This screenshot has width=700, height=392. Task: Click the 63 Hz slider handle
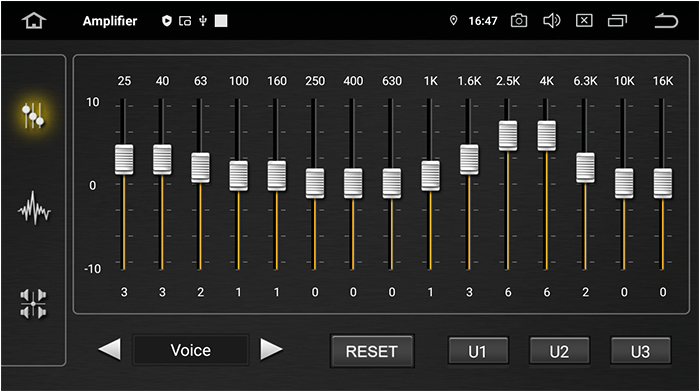(200, 167)
